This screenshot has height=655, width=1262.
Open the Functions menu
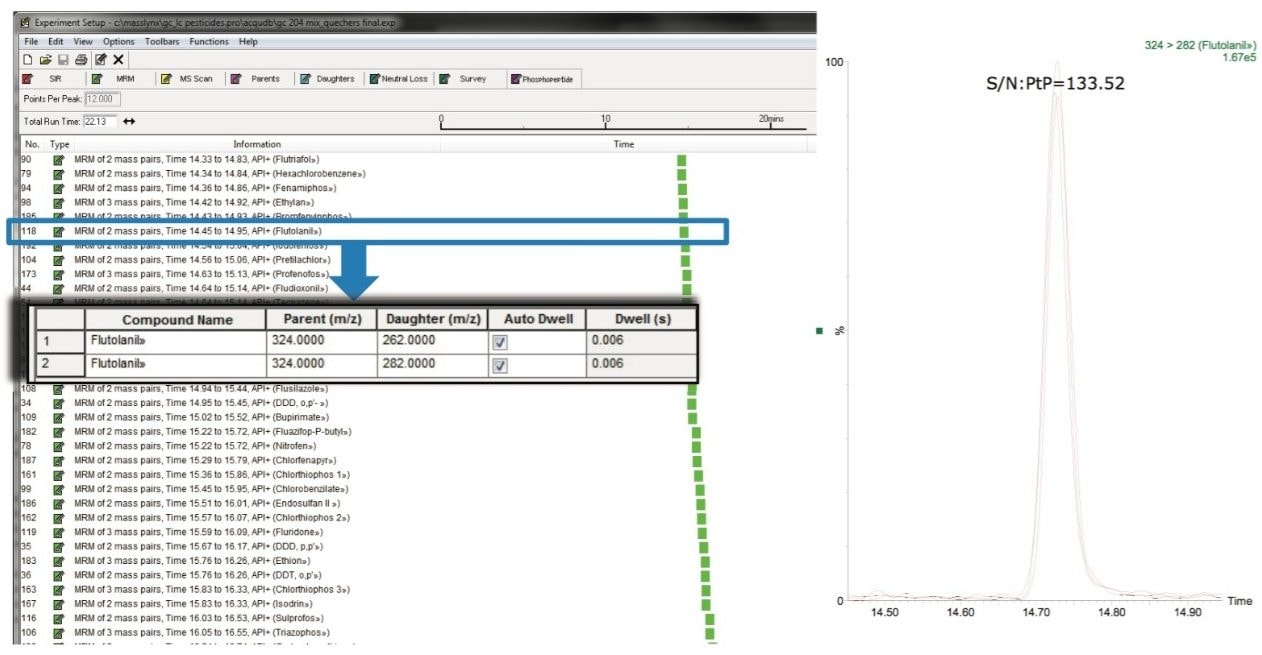pos(210,42)
